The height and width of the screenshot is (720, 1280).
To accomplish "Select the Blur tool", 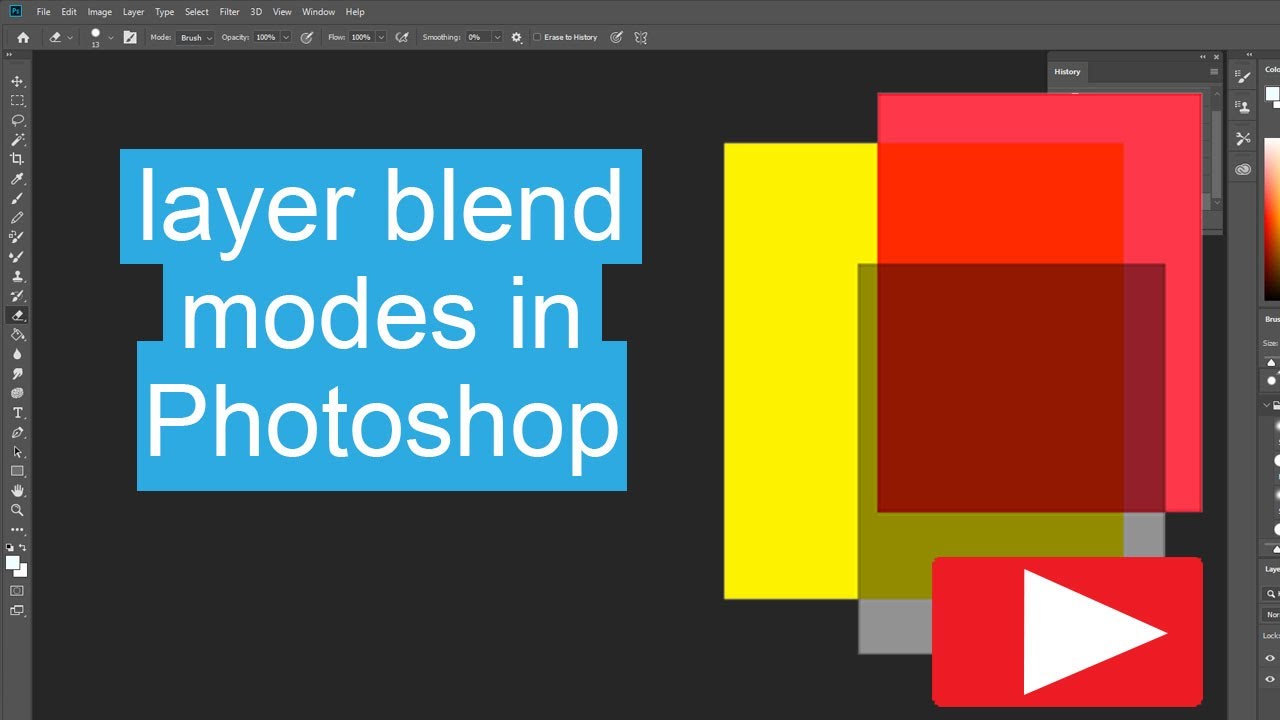I will click(17, 354).
